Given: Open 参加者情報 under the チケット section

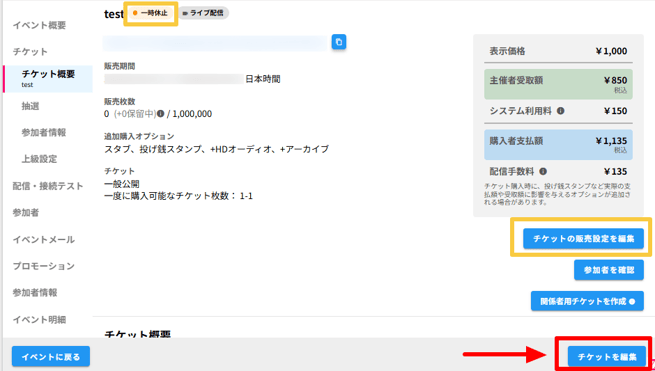Looking at the screenshot, I should pos(44,133).
